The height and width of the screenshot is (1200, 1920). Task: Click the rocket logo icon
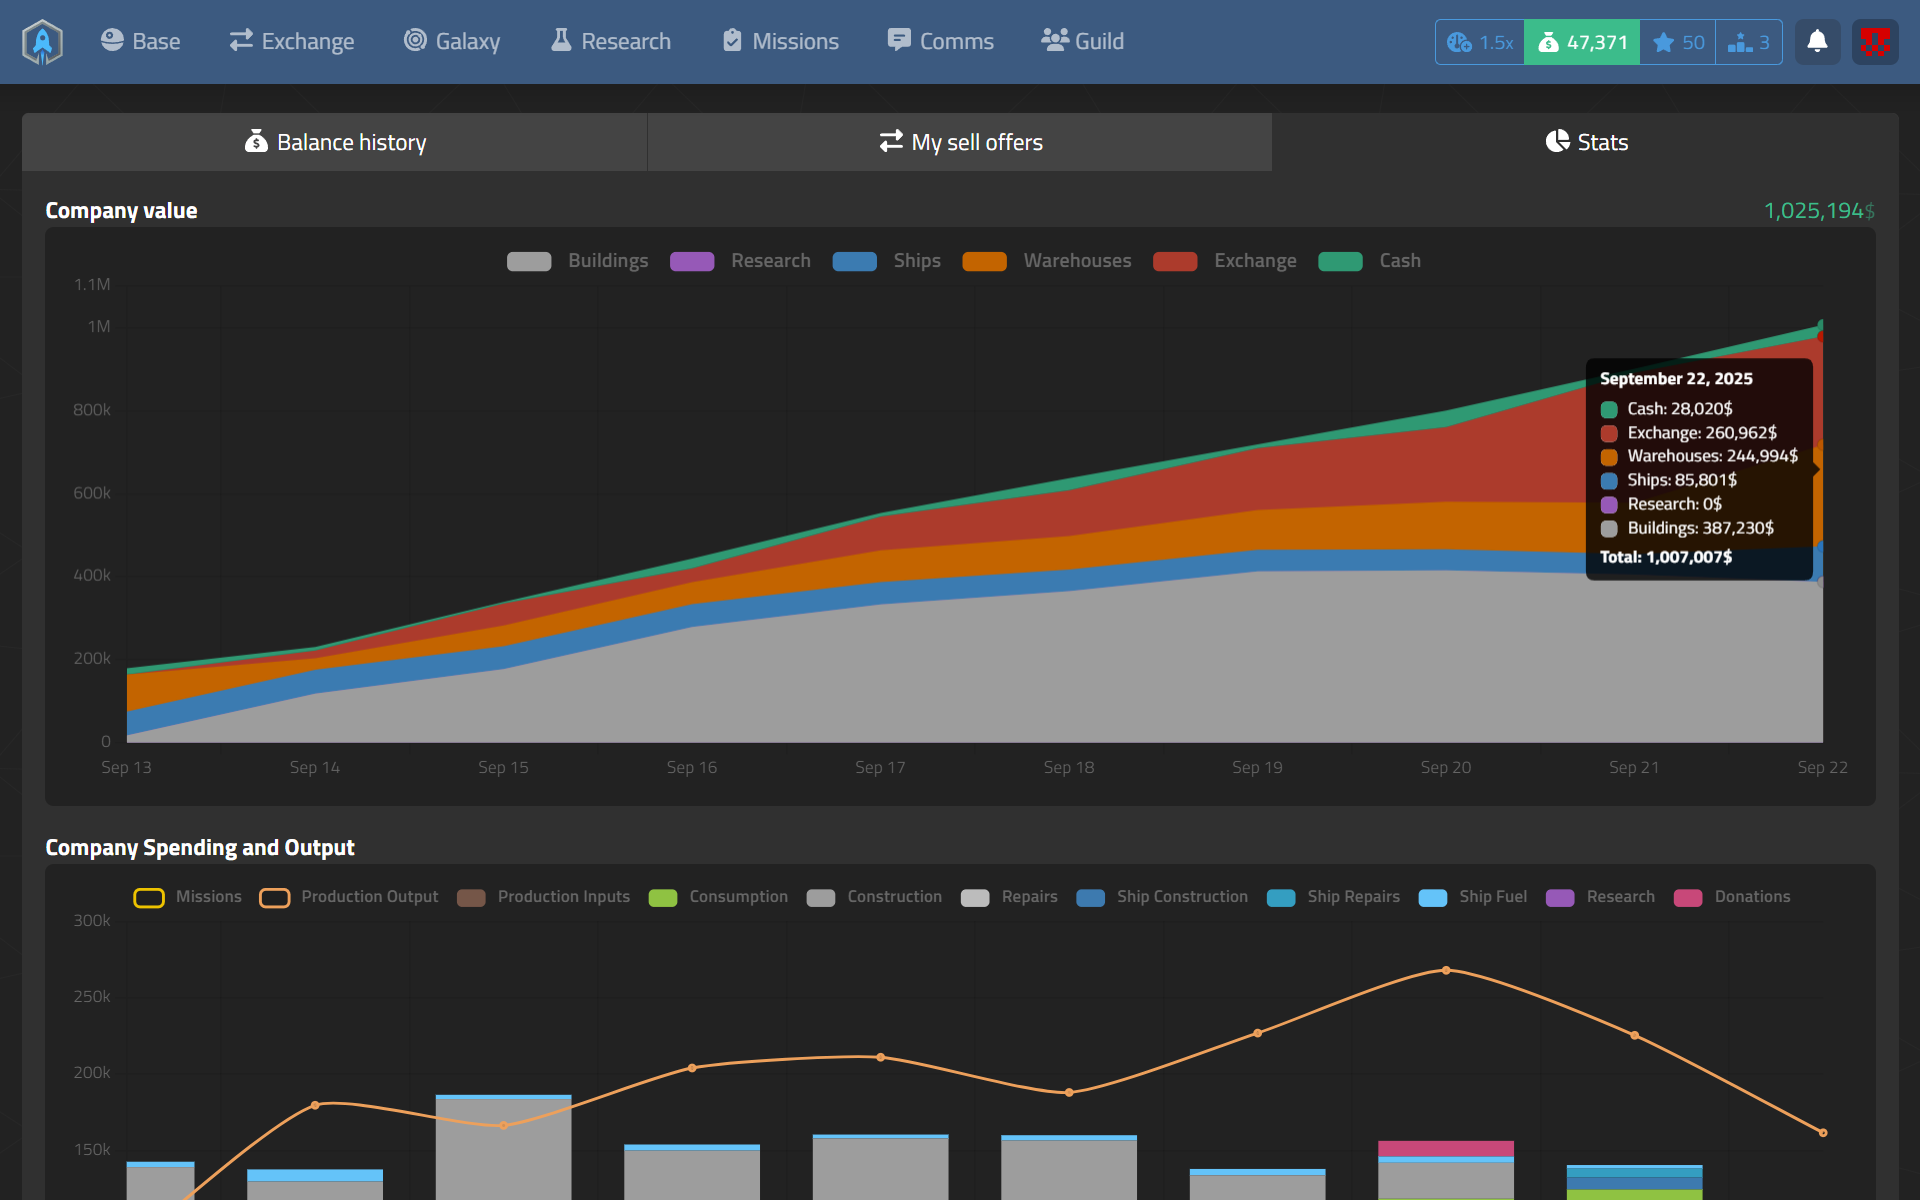coord(42,42)
